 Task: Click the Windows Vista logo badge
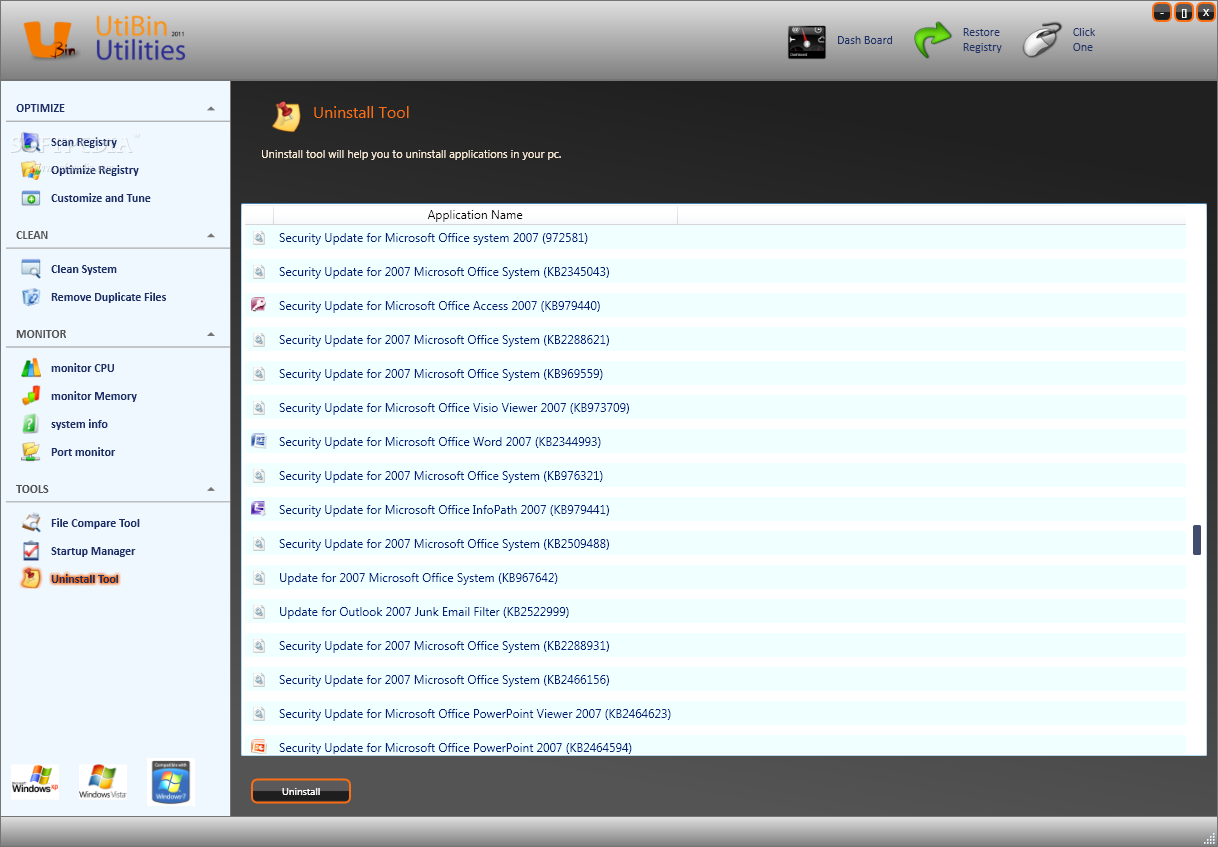click(x=102, y=781)
